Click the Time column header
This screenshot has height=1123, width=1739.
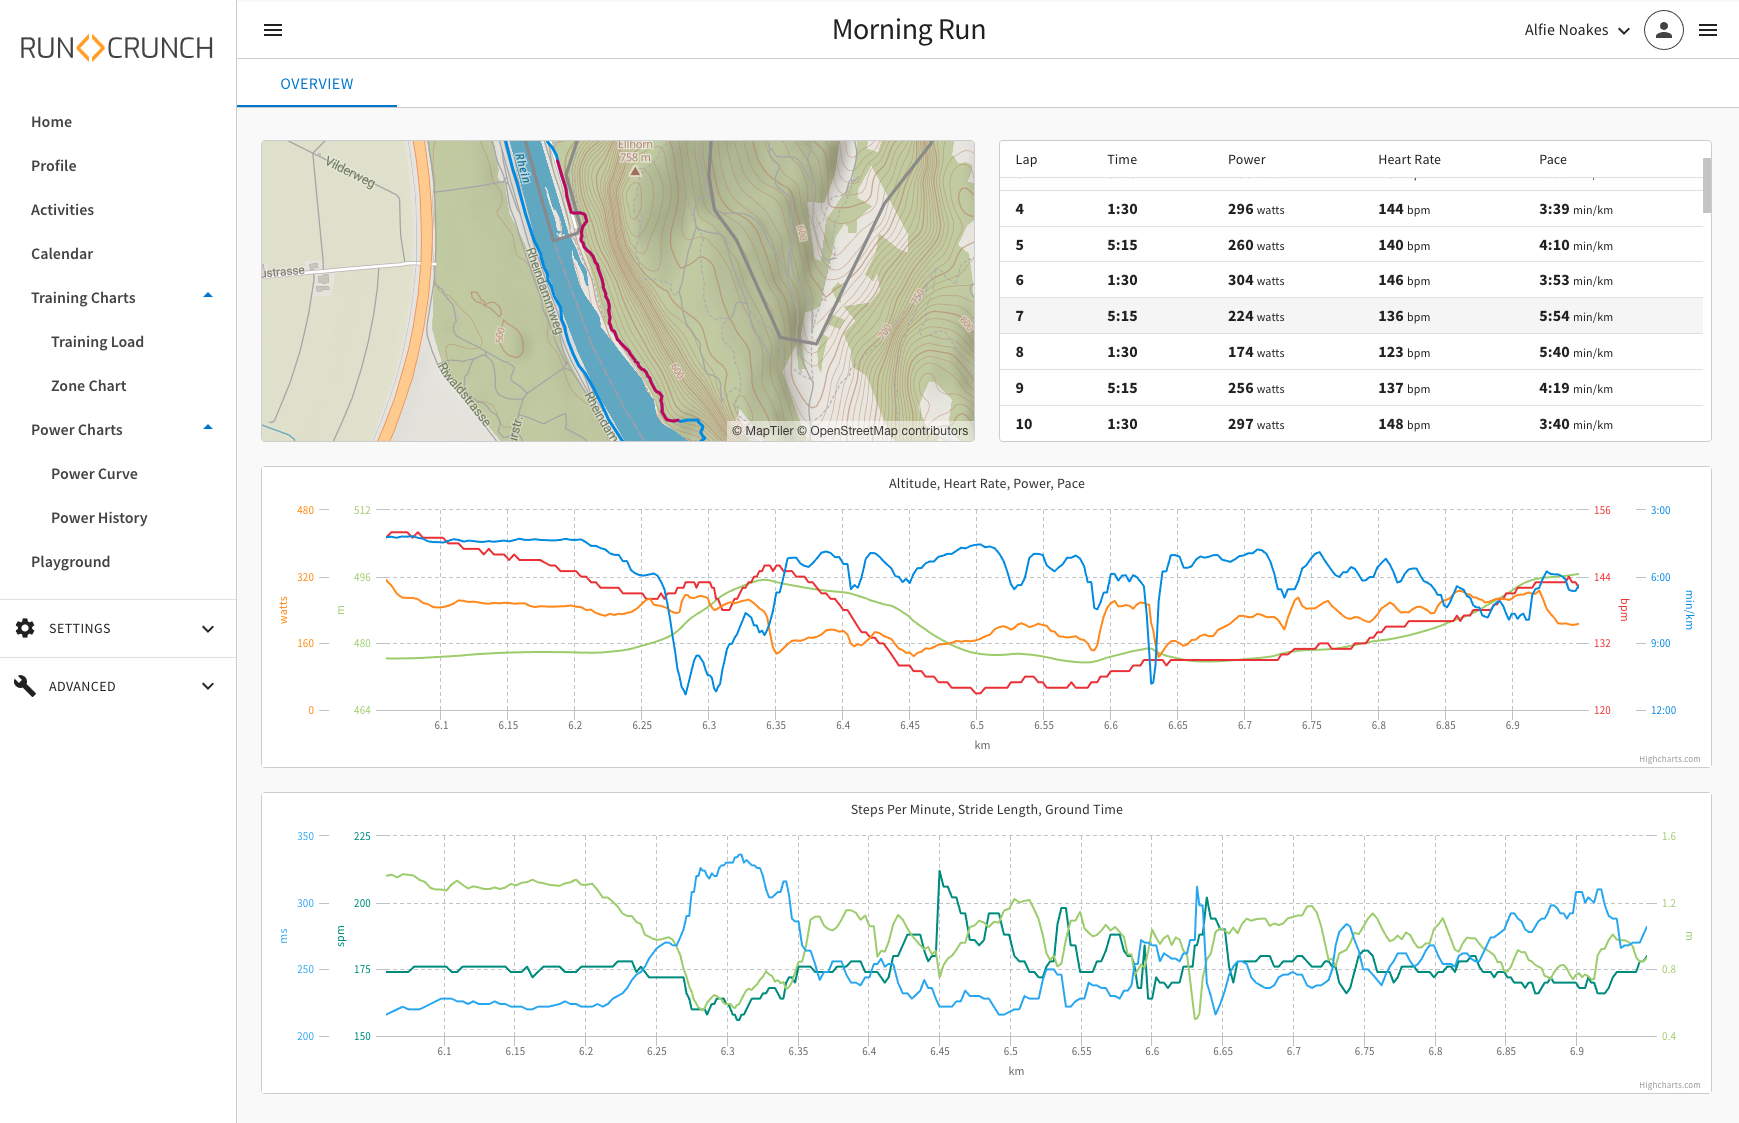click(1122, 160)
